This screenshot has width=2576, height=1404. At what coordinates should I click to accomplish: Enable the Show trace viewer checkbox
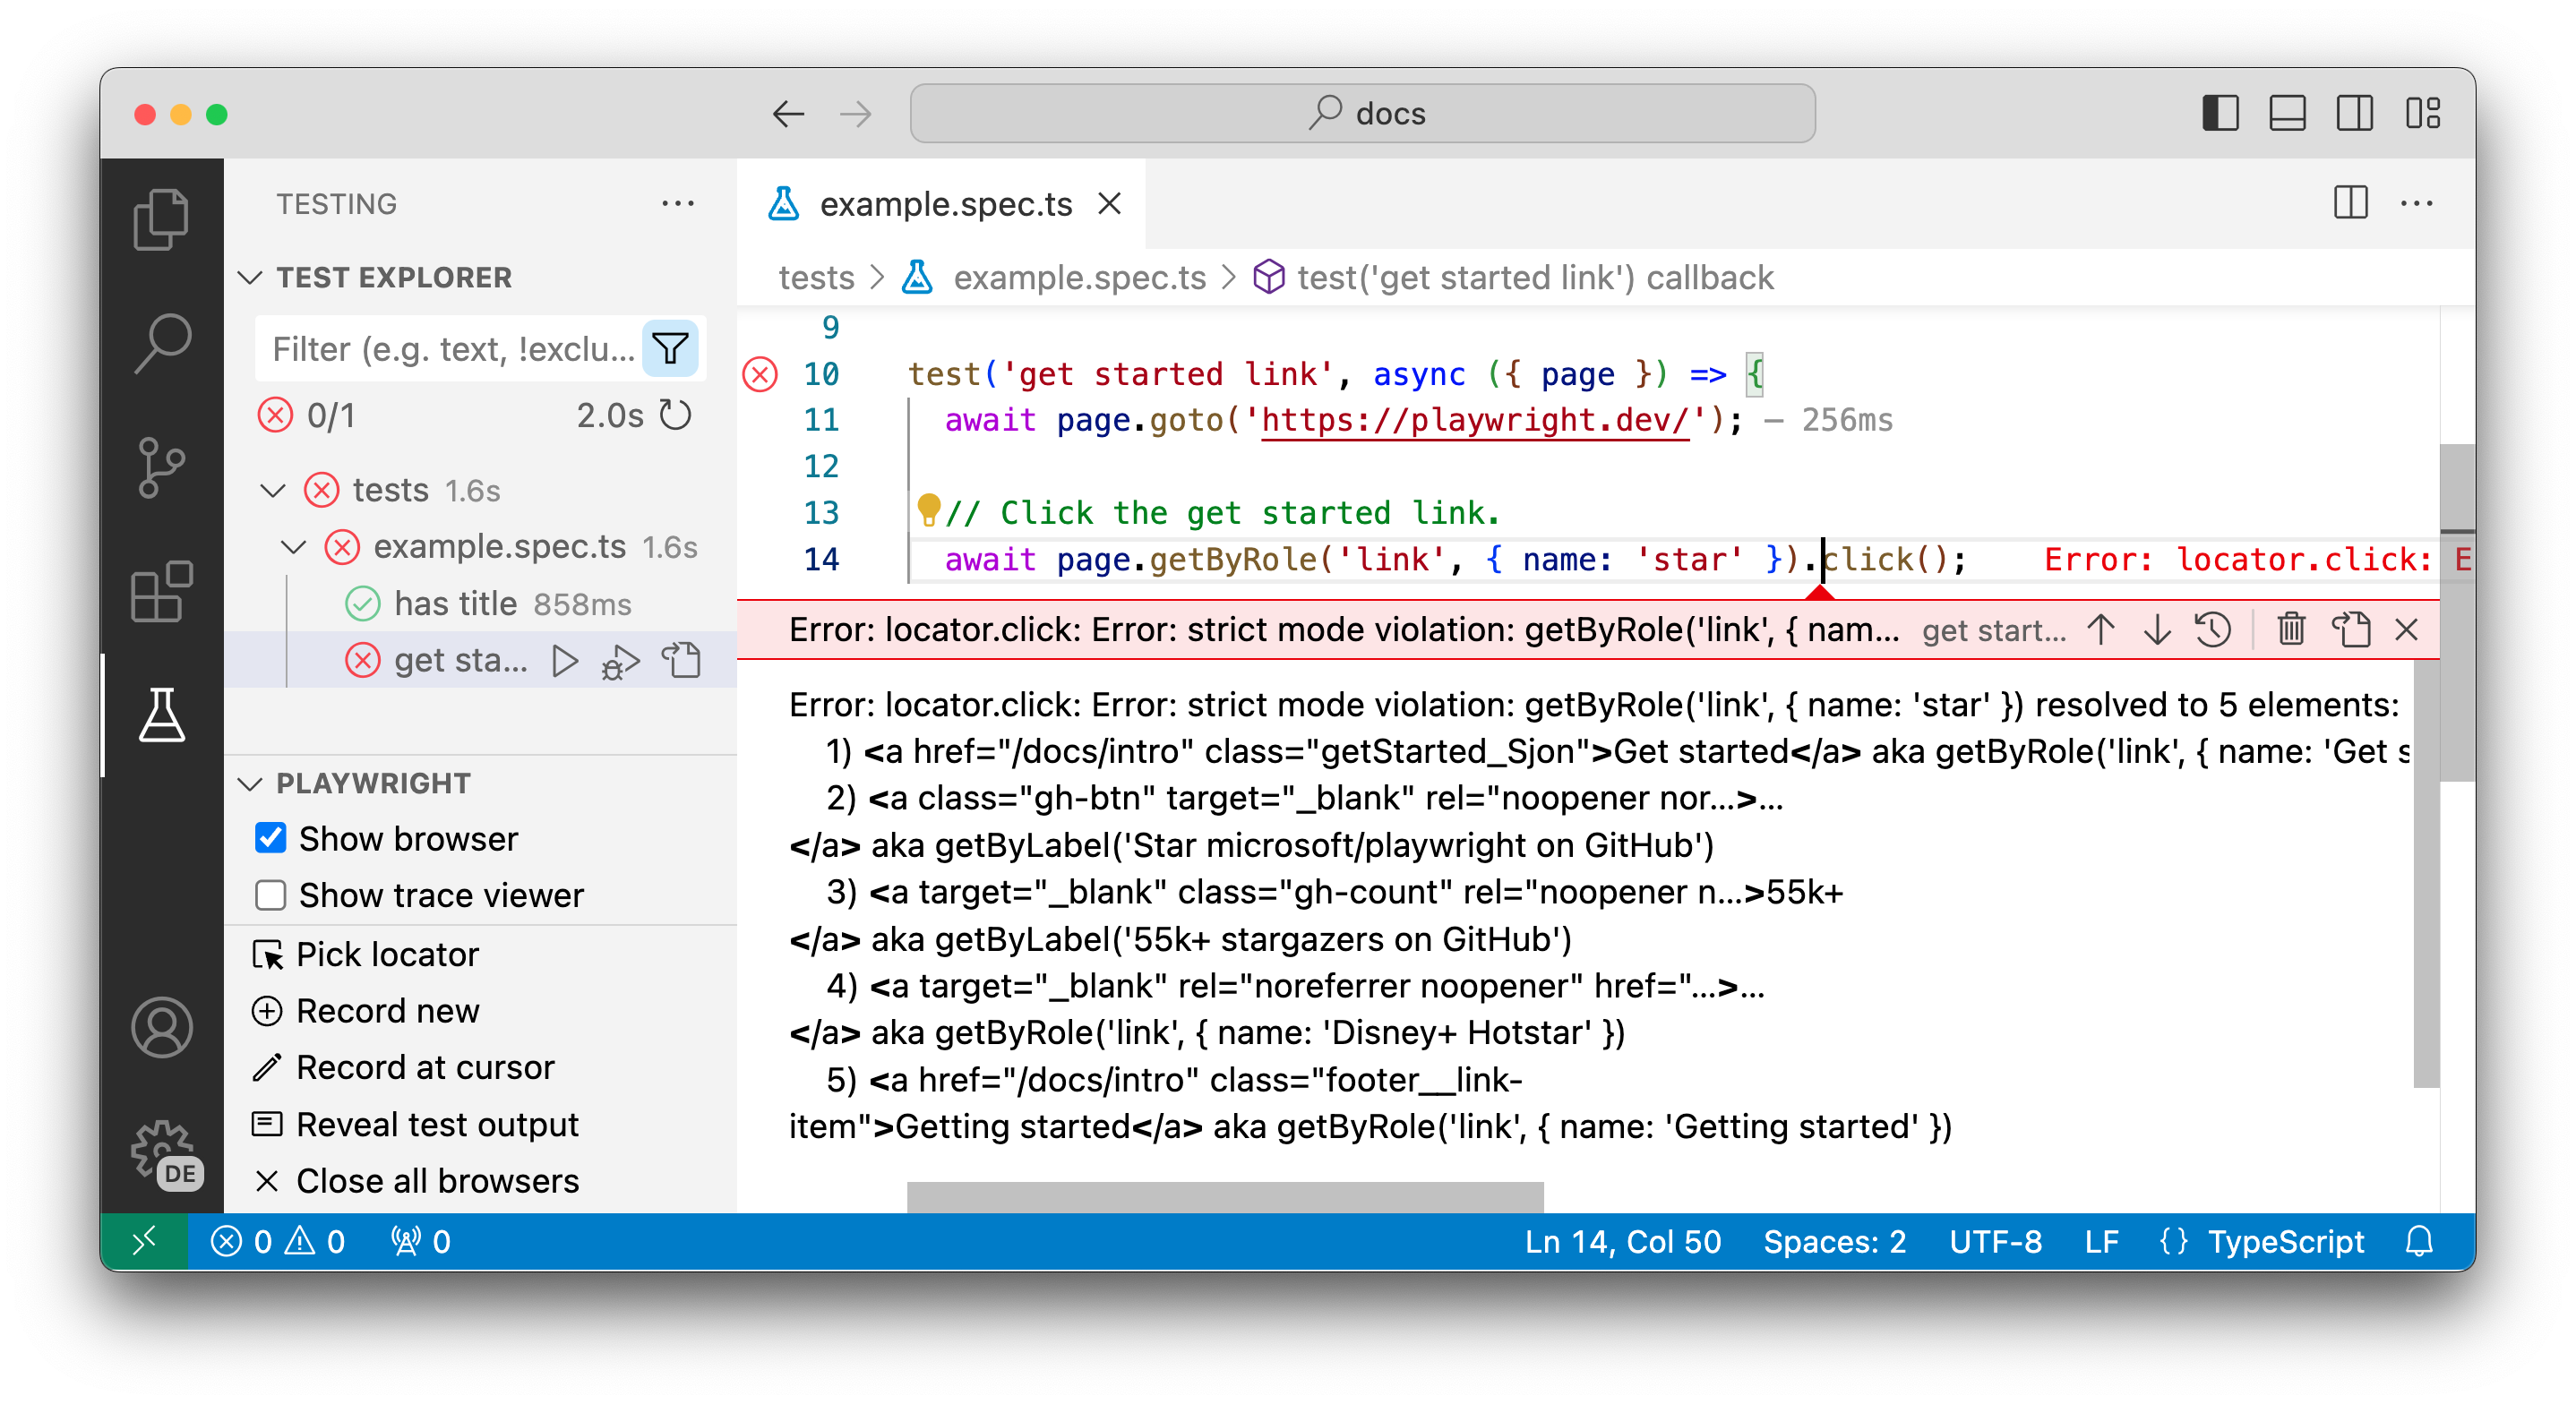[x=271, y=895]
